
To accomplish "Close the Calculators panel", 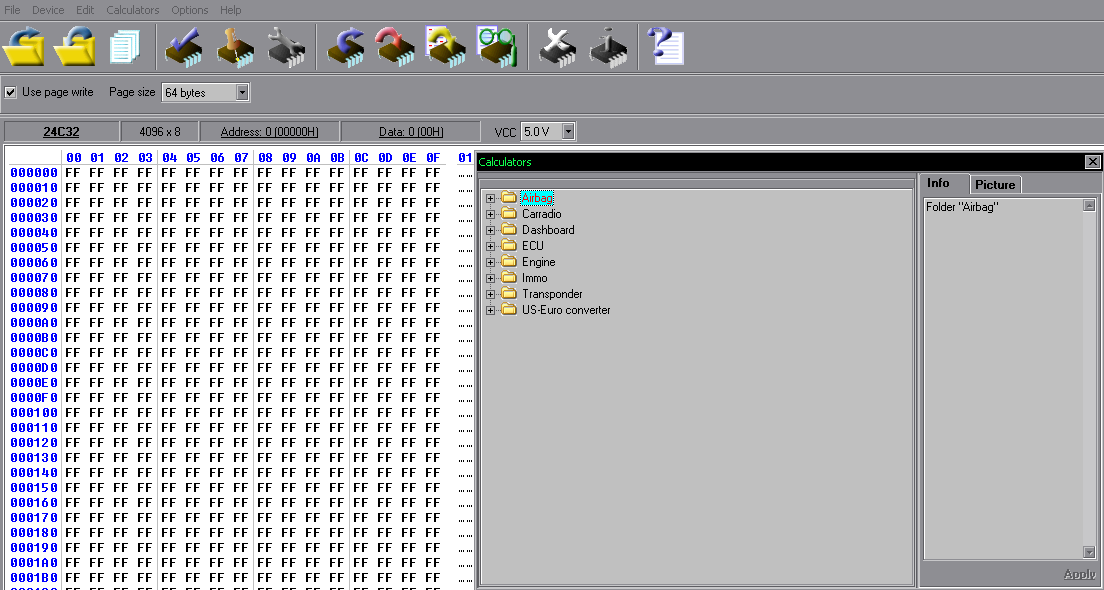I will 1093,162.
